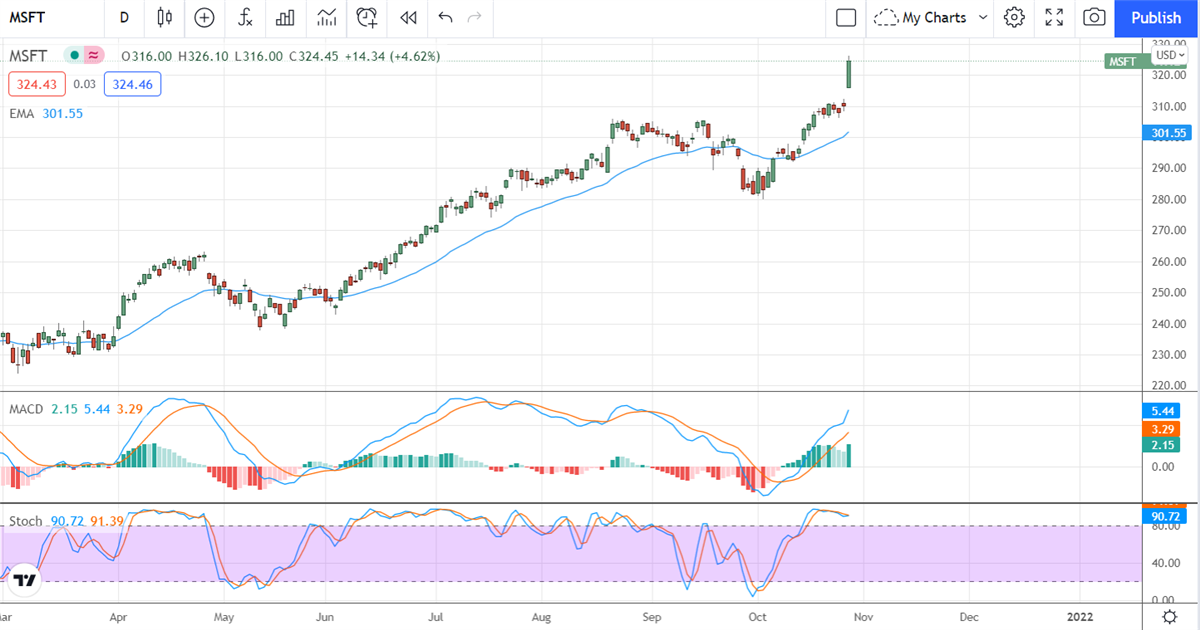The image size is (1200, 630).
Task: Open financials bar chart icon
Action: pyautogui.click(x=285, y=17)
